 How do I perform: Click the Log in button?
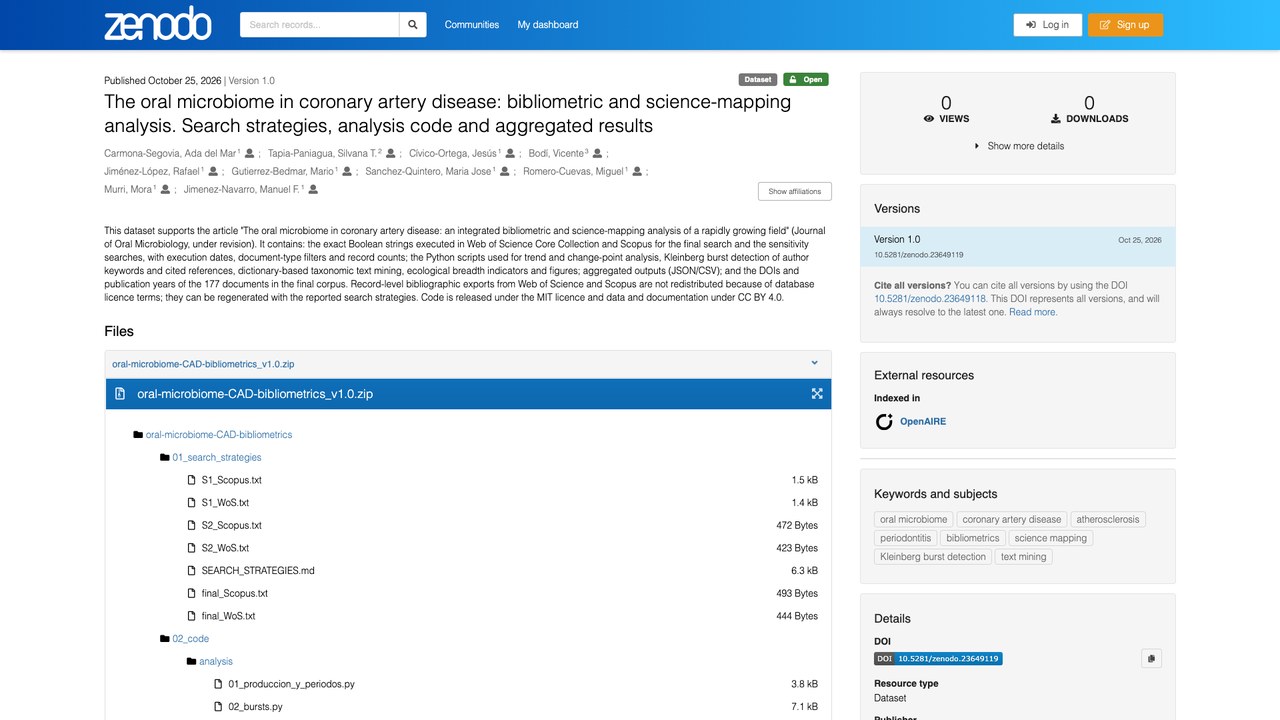click(x=1047, y=25)
